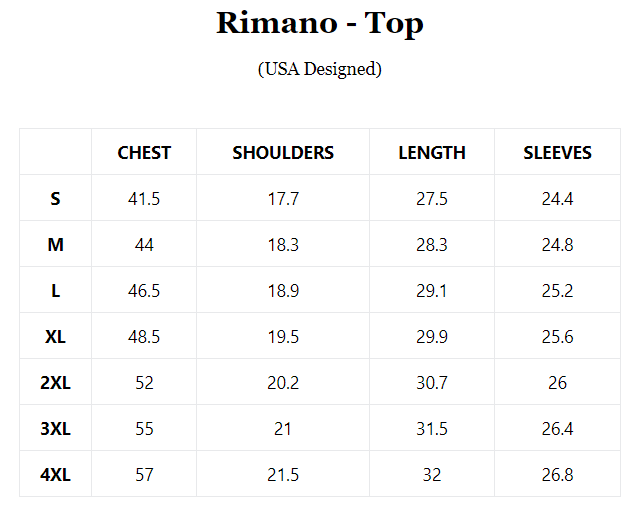Click the L size row label

pos(55,291)
